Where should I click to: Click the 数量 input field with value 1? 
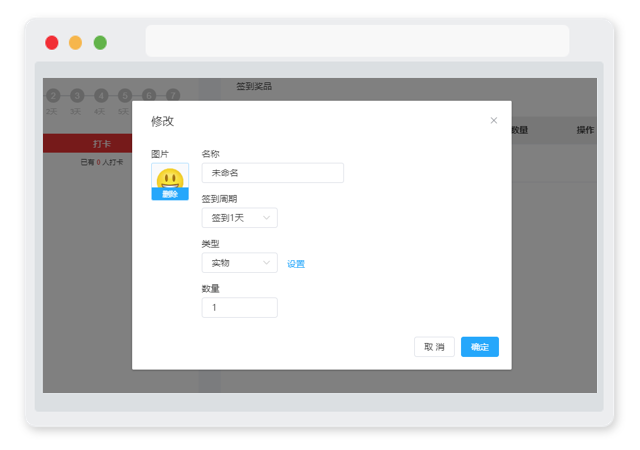(x=240, y=307)
